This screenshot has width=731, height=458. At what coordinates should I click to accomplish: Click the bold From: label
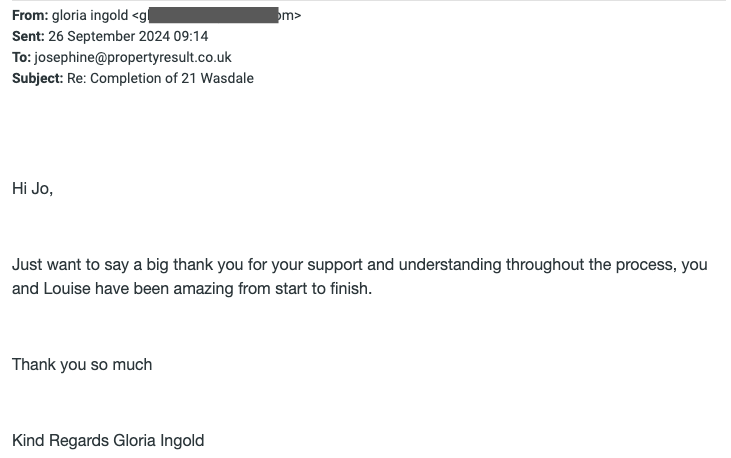coord(30,15)
